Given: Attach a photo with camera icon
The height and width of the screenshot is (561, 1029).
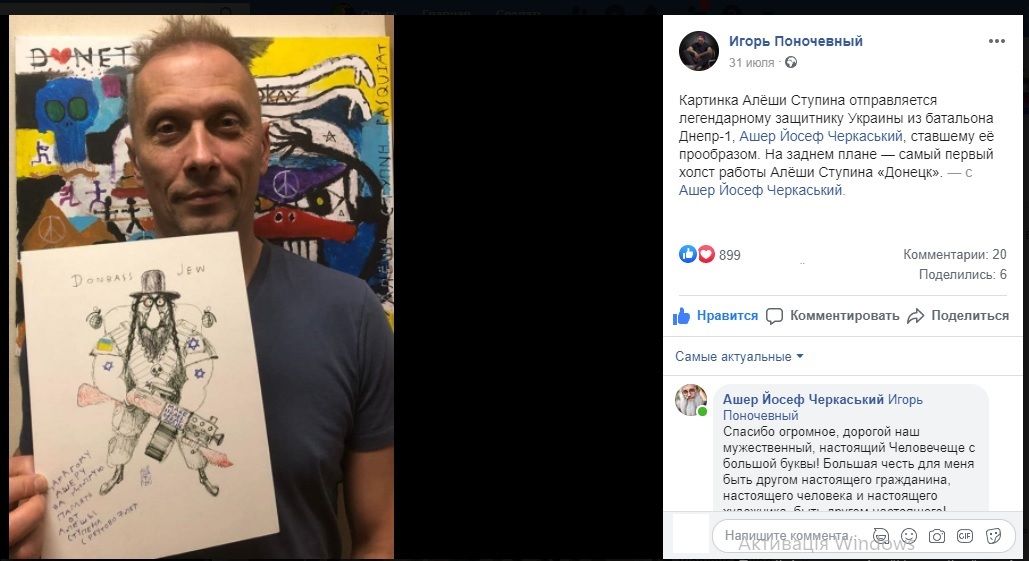Looking at the screenshot, I should pos(936,535).
